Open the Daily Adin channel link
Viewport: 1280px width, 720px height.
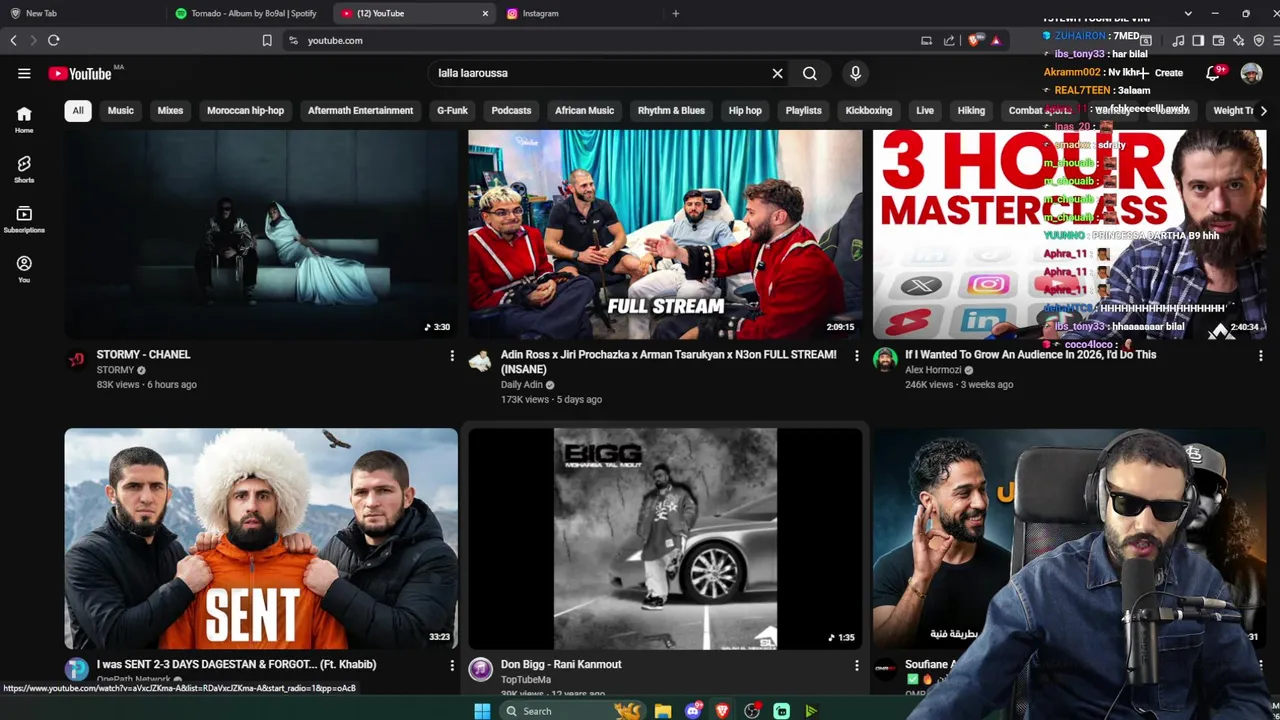click(522, 384)
